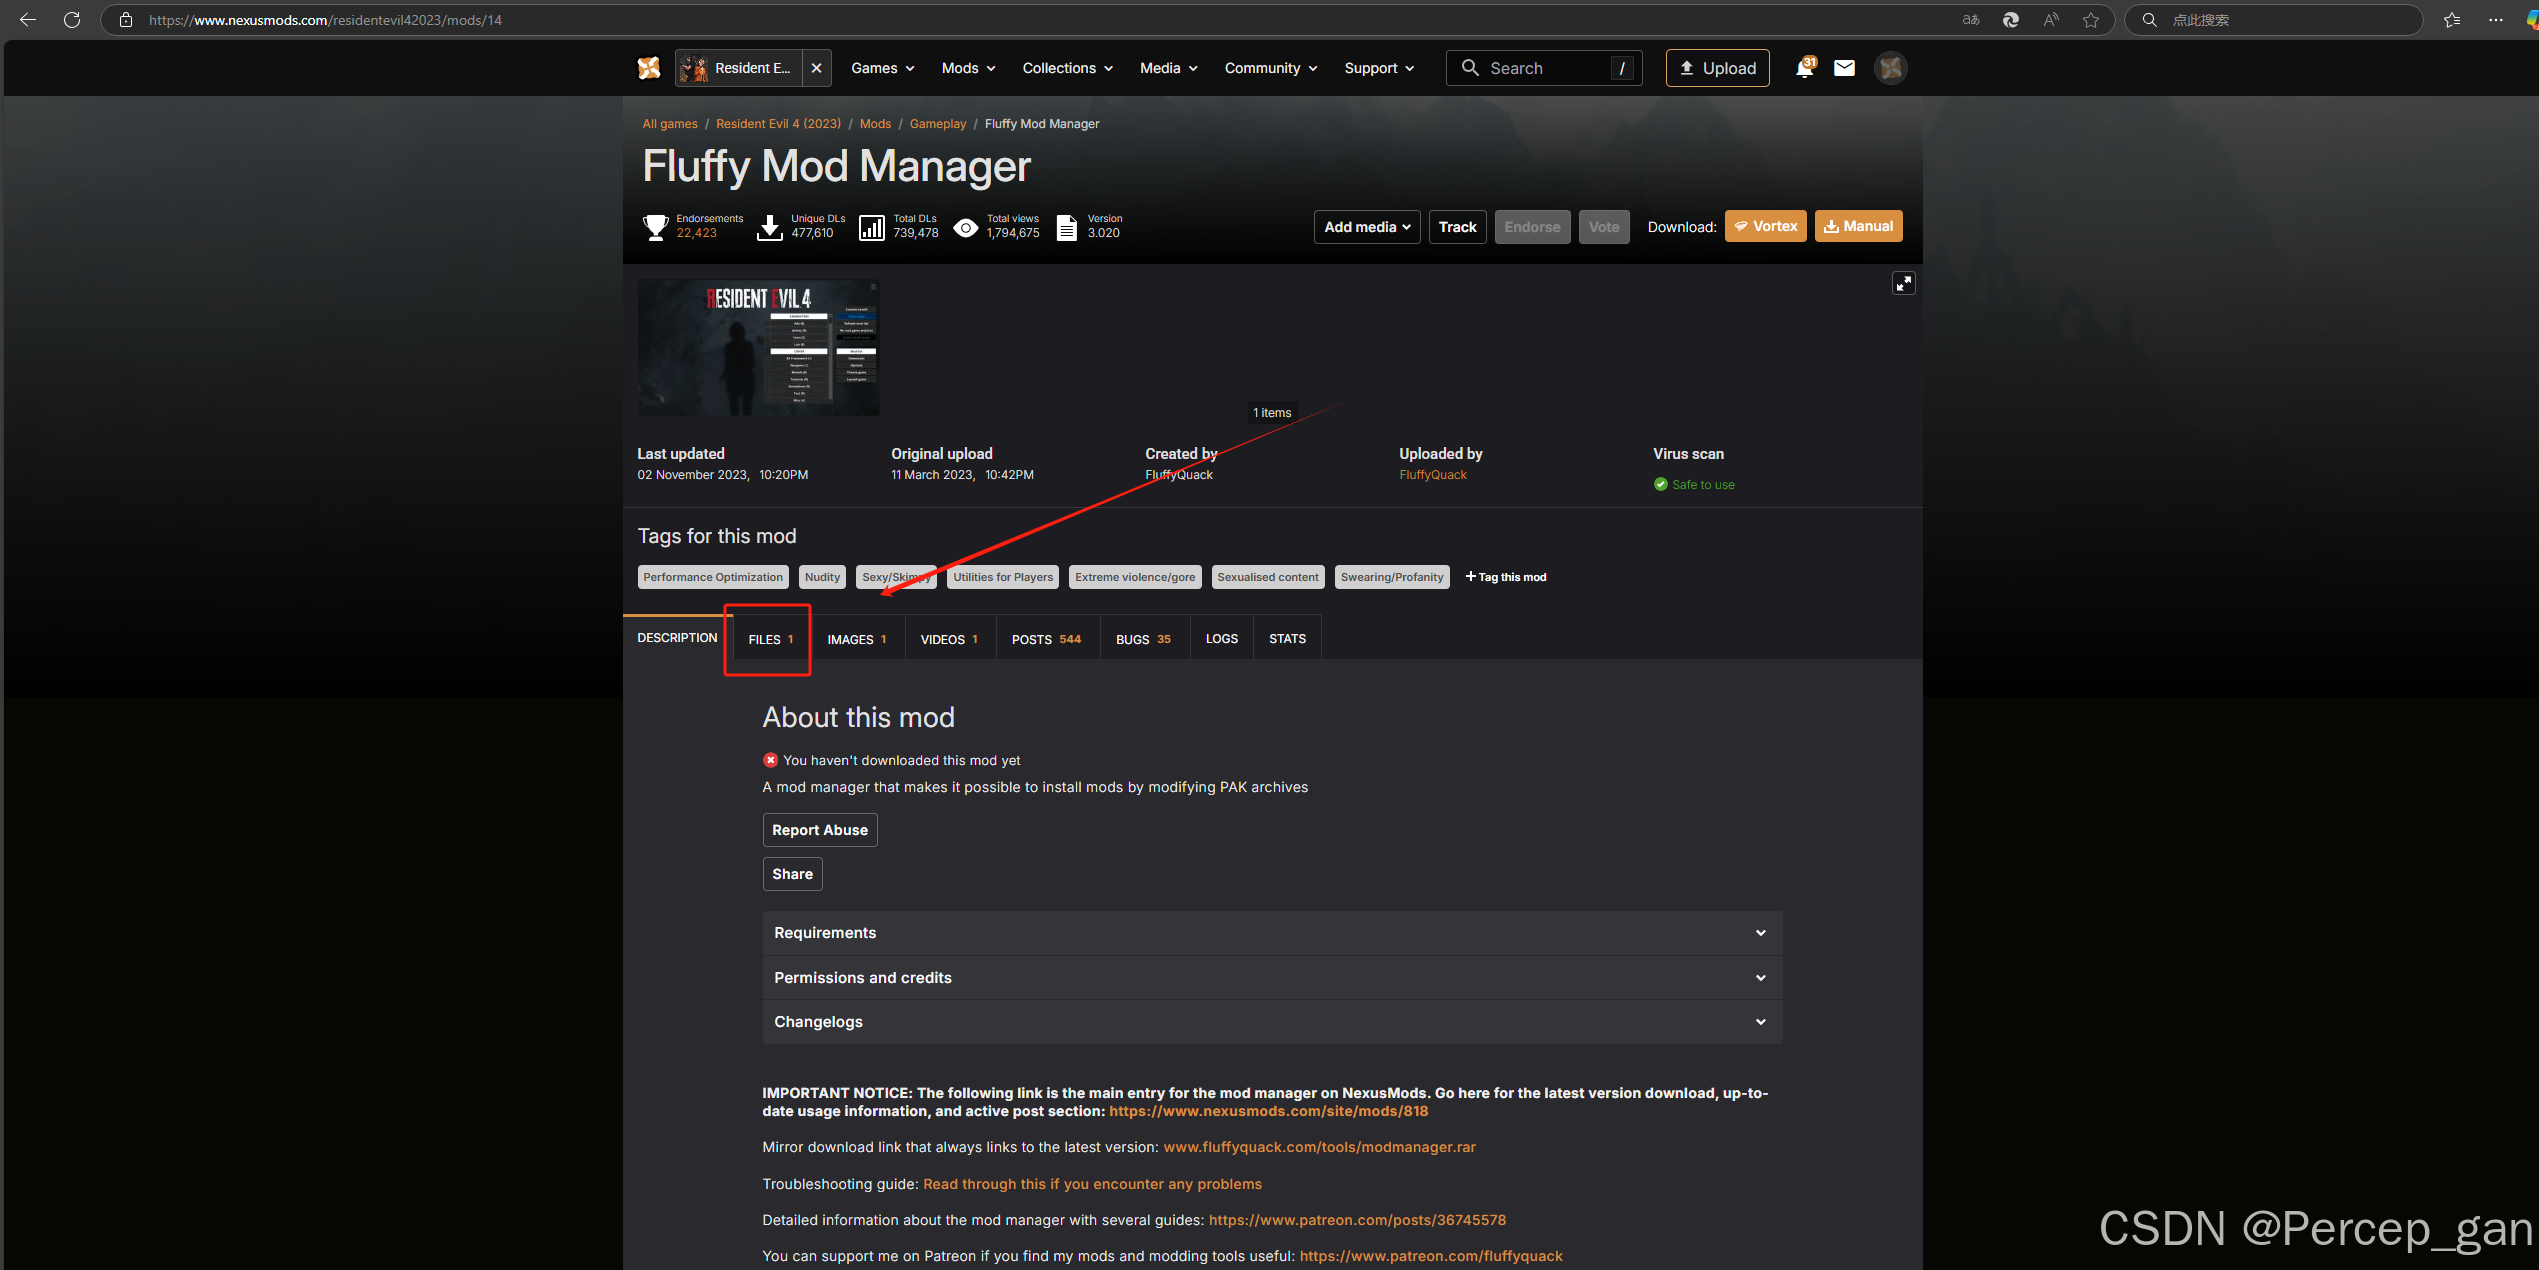Remove Resident Evil game filter X
The width and height of the screenshot is (2539, 1270).
(817, 68)
